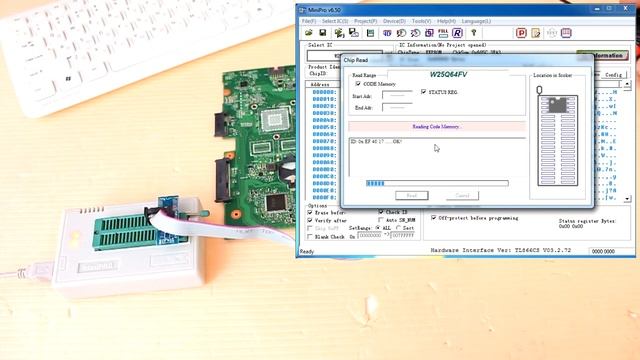Open file with the folder toolbar icon
The height and width of the screenshot is (360, 640).
pos(309,33)
